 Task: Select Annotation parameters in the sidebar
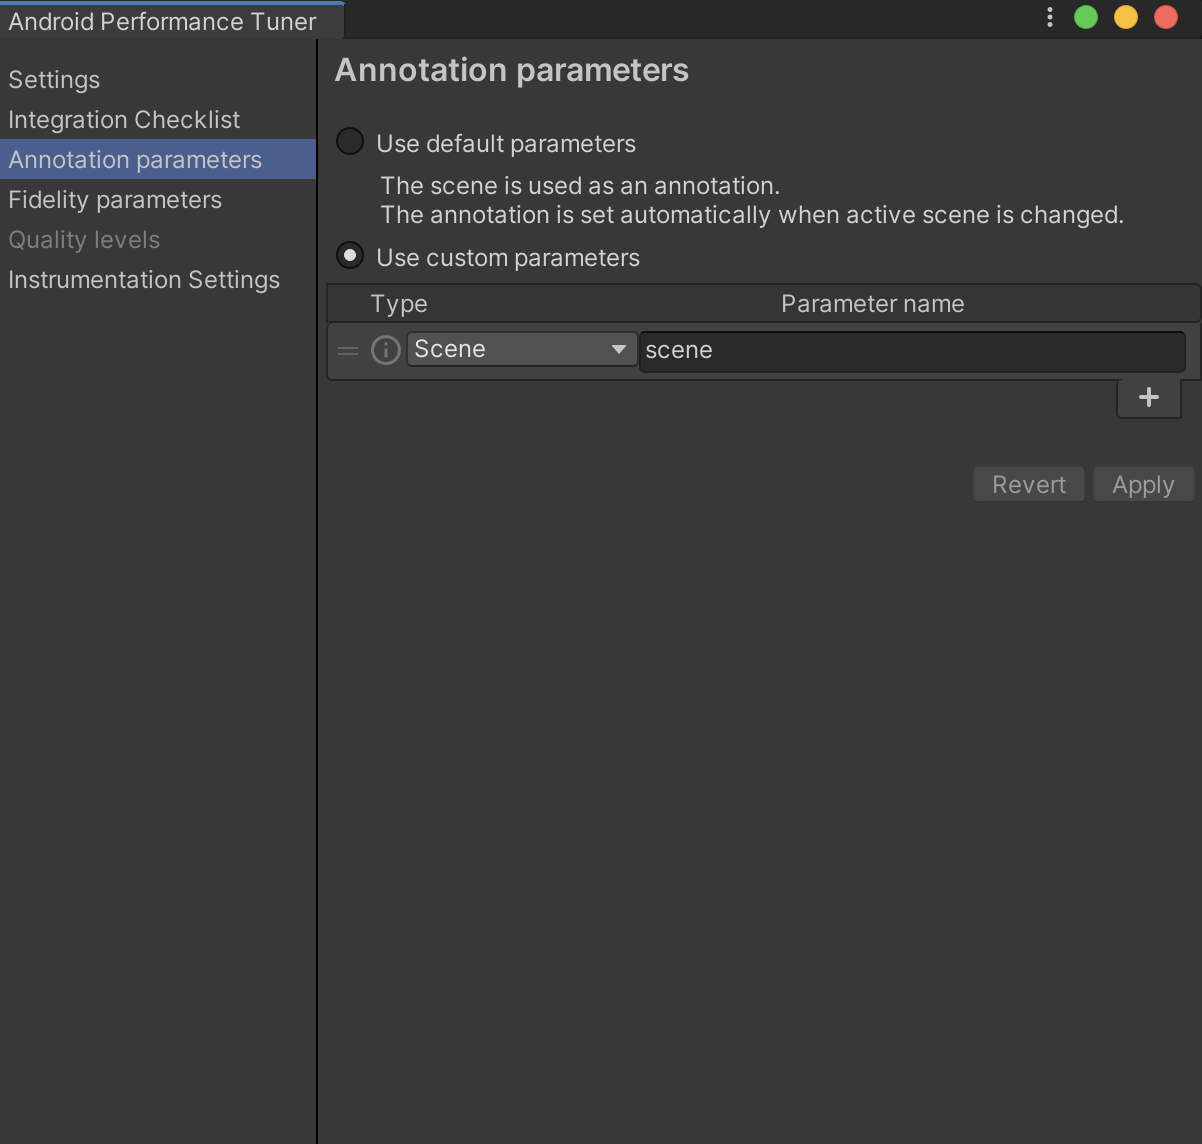(x=135, y=160)
